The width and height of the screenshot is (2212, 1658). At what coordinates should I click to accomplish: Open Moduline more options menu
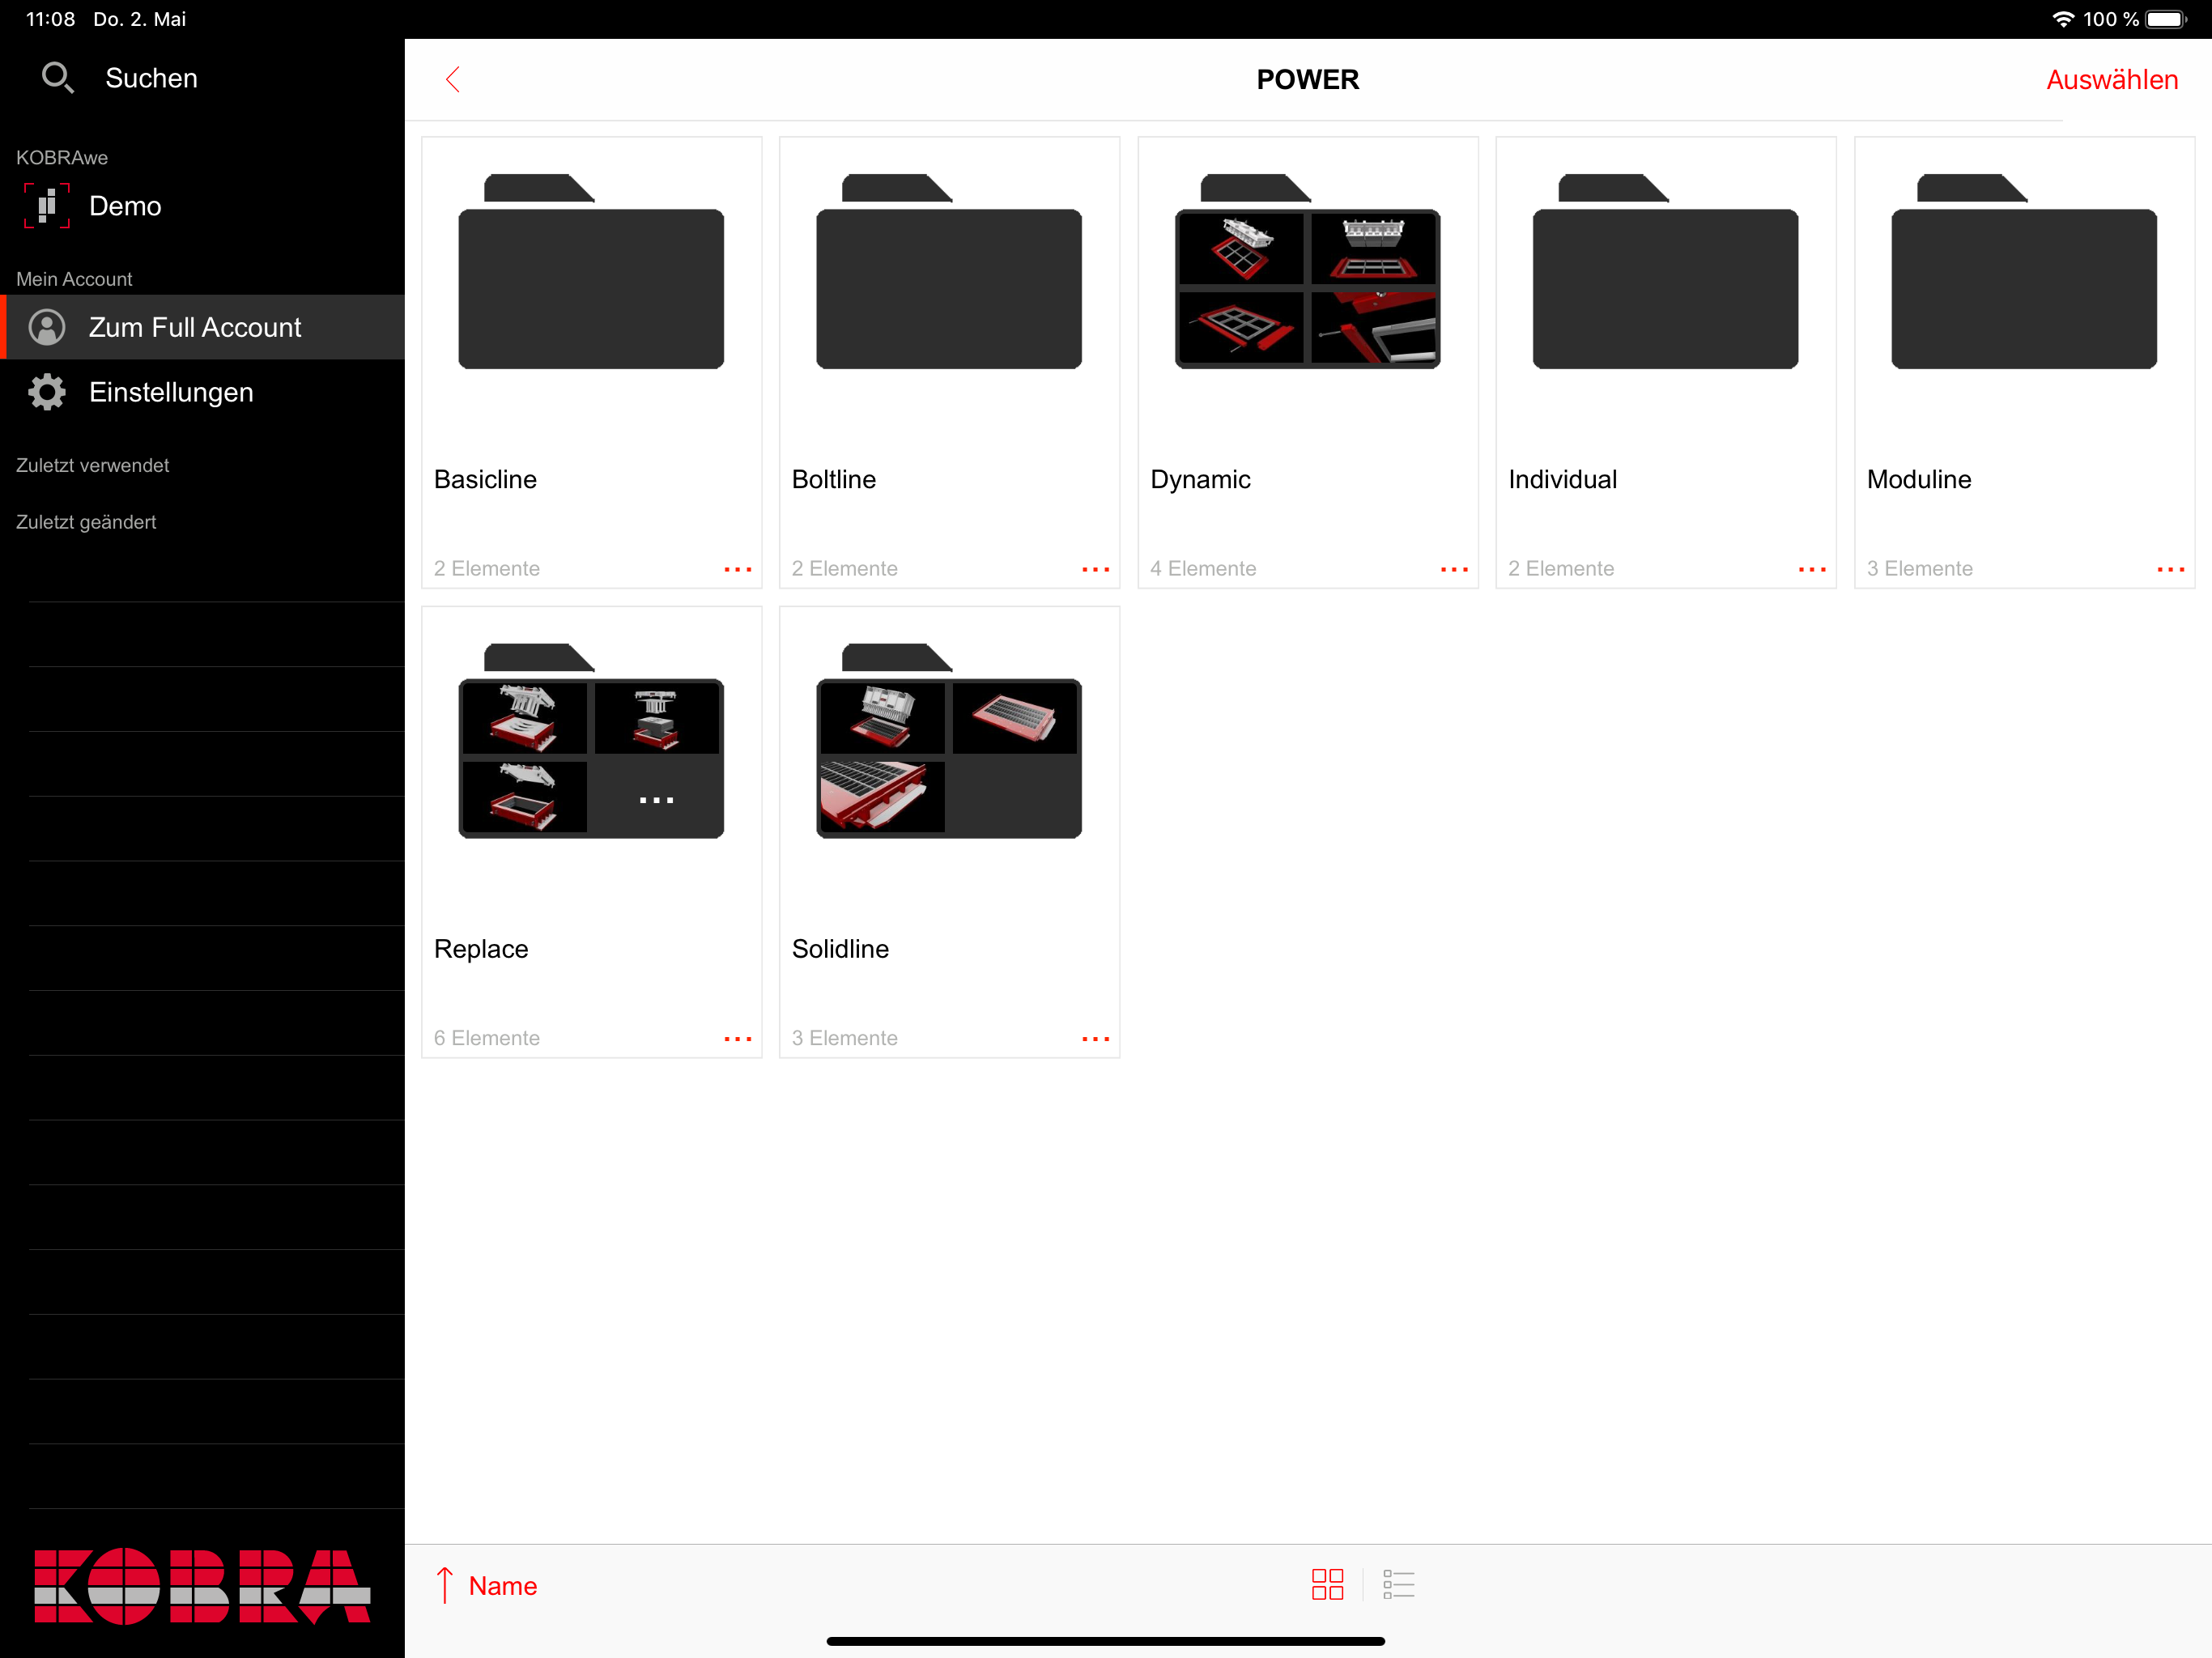point(2171,569)
